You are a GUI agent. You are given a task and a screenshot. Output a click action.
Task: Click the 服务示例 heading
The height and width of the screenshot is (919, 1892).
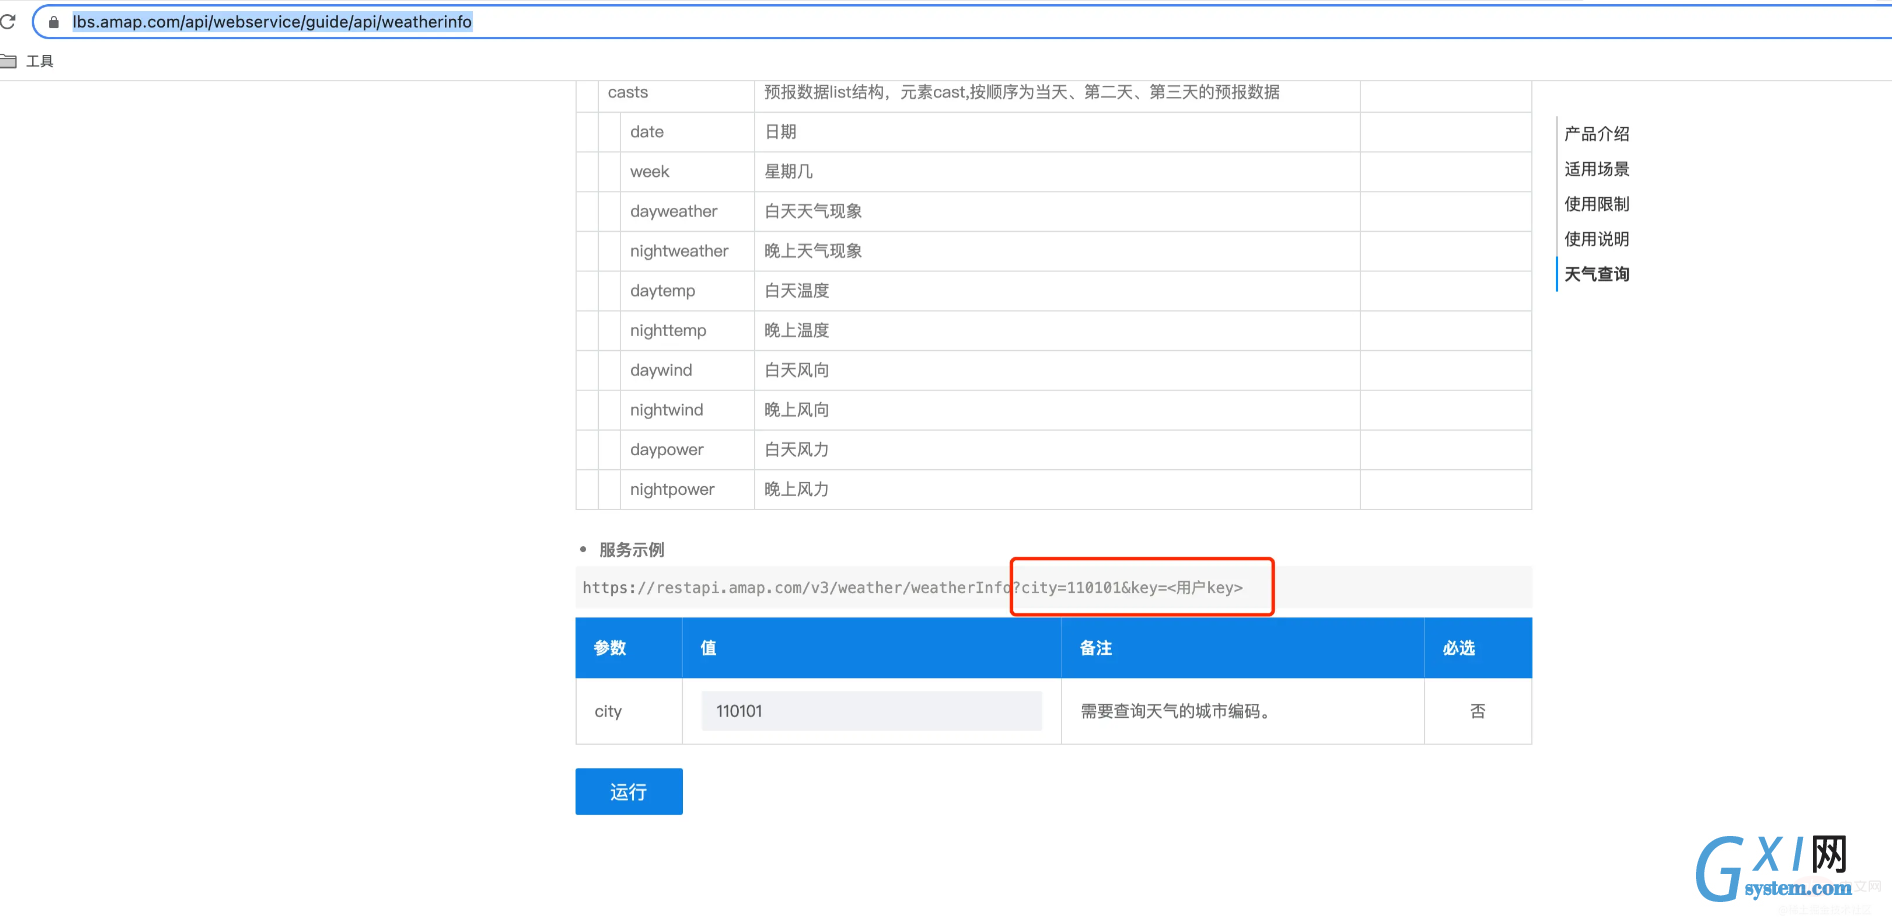[x=632, y=550]
